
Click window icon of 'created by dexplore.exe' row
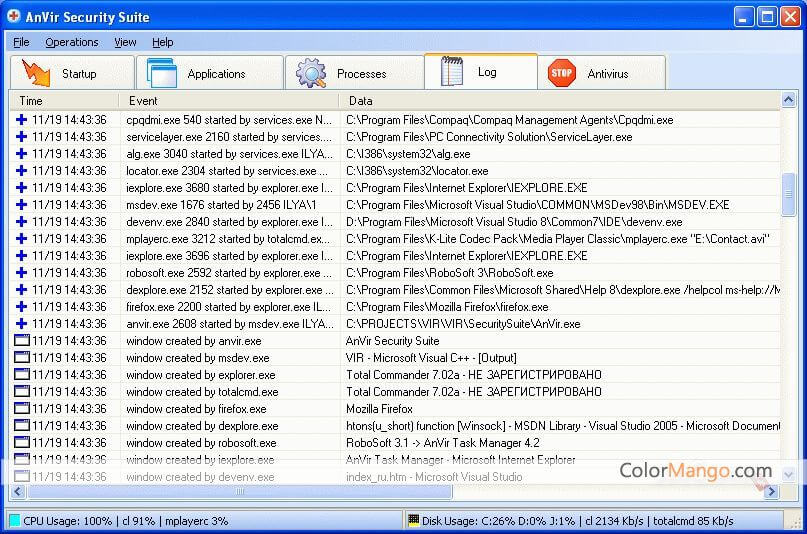coord(22,425)
